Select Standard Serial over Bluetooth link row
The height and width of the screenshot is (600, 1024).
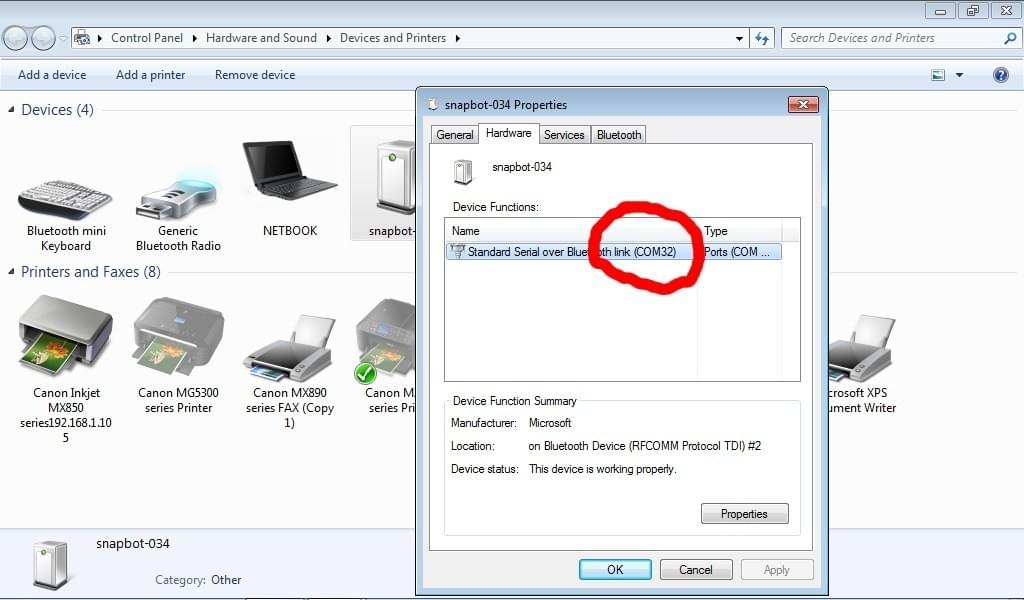[x=613, y=251]
